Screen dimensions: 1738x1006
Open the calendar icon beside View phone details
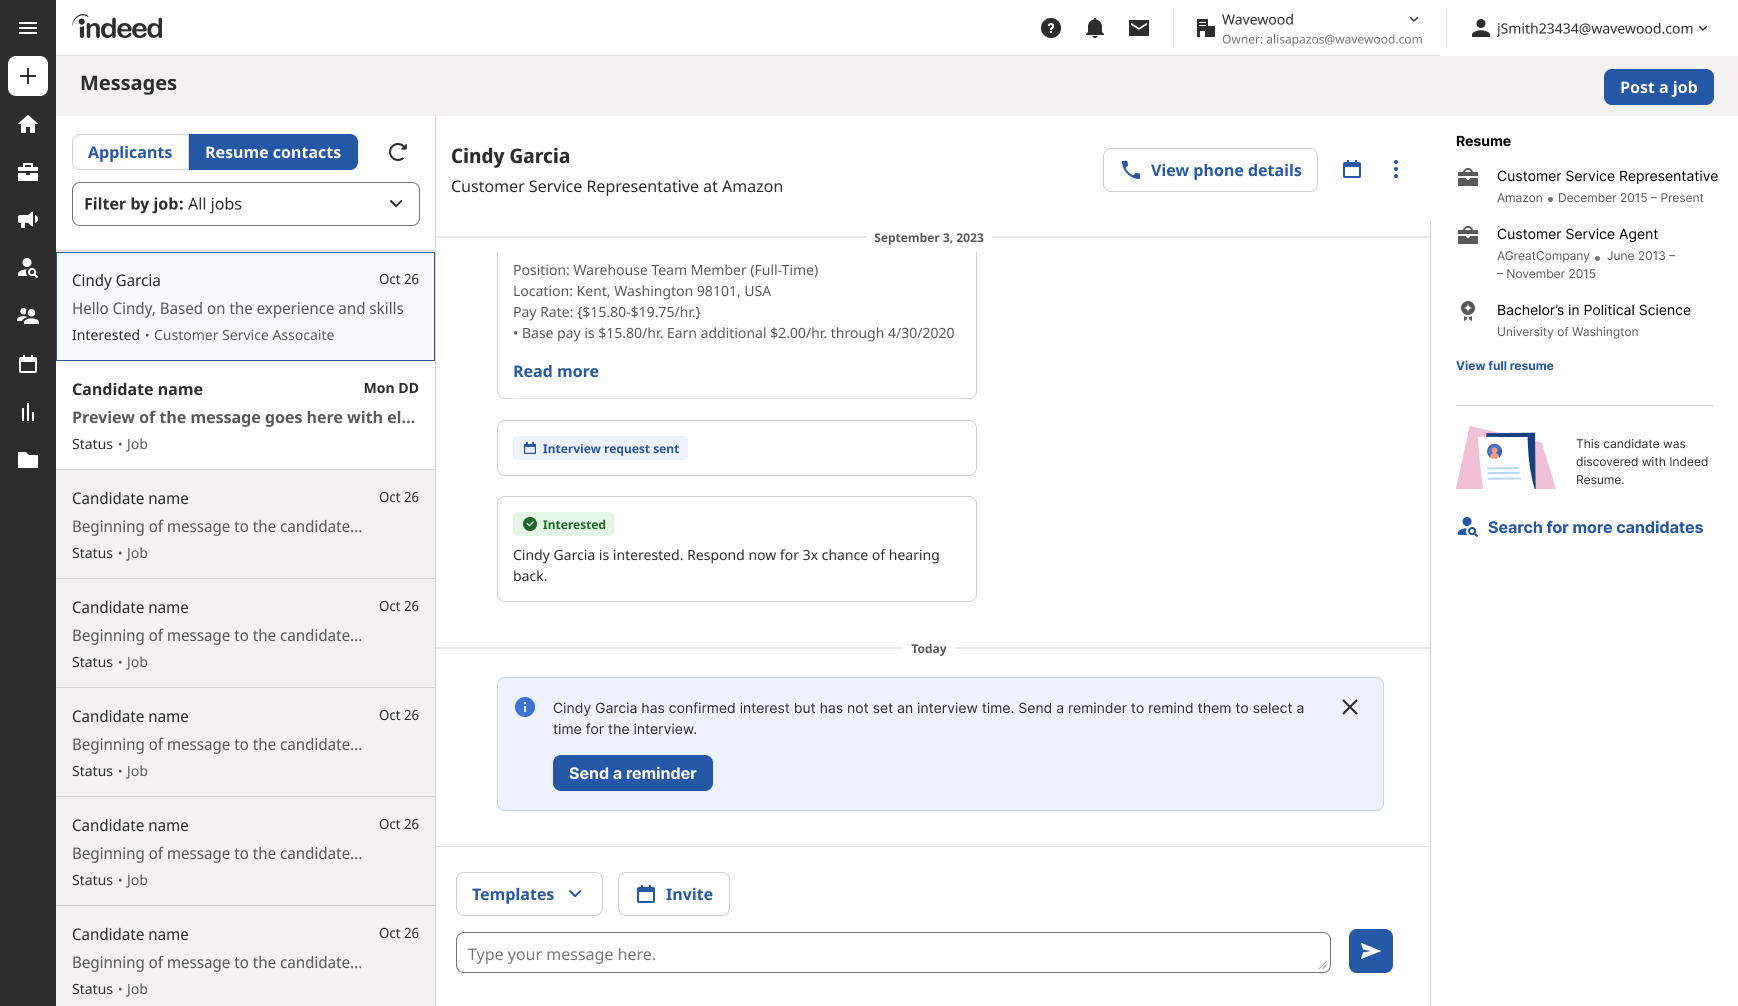tap(1352, 169)
